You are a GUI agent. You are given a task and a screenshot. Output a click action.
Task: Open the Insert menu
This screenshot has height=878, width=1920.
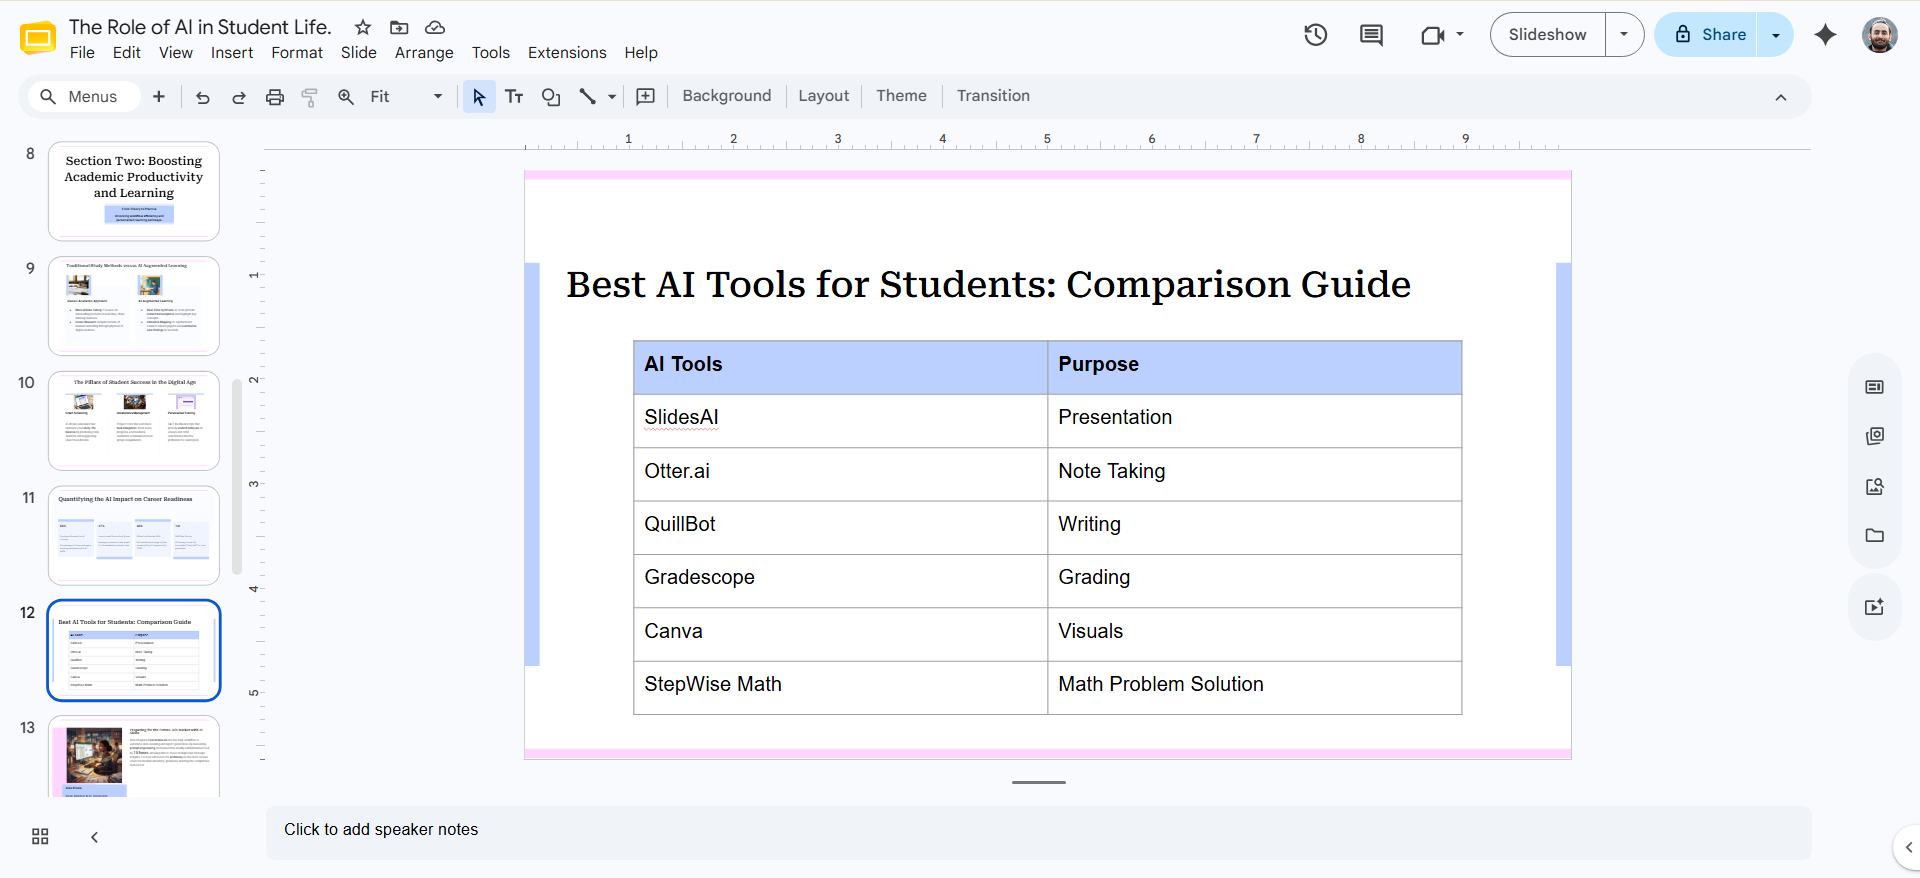[232, 53]
